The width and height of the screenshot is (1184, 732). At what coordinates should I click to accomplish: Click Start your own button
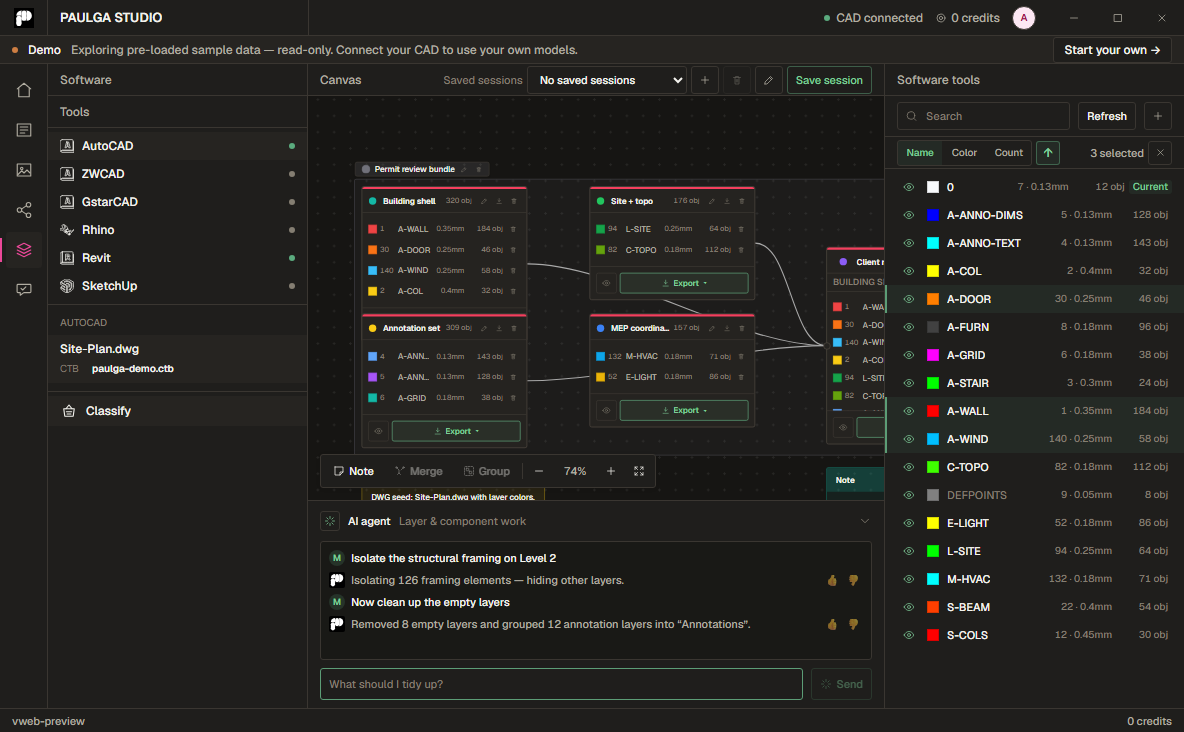1112,50
